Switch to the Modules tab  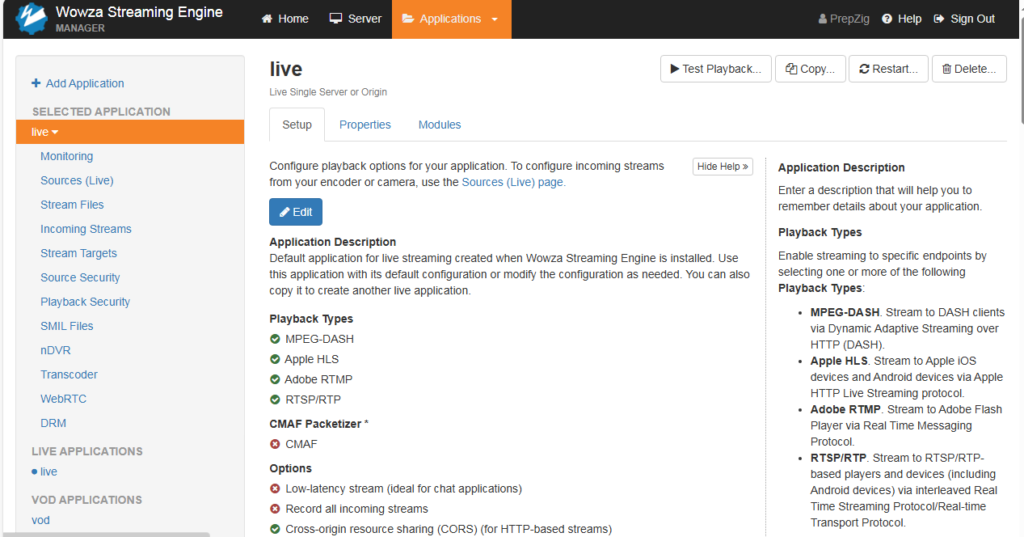tap(440, 125)
